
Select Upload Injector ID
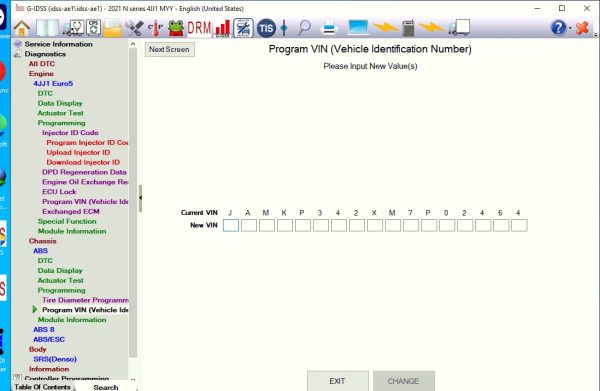(x=78, y=152)
